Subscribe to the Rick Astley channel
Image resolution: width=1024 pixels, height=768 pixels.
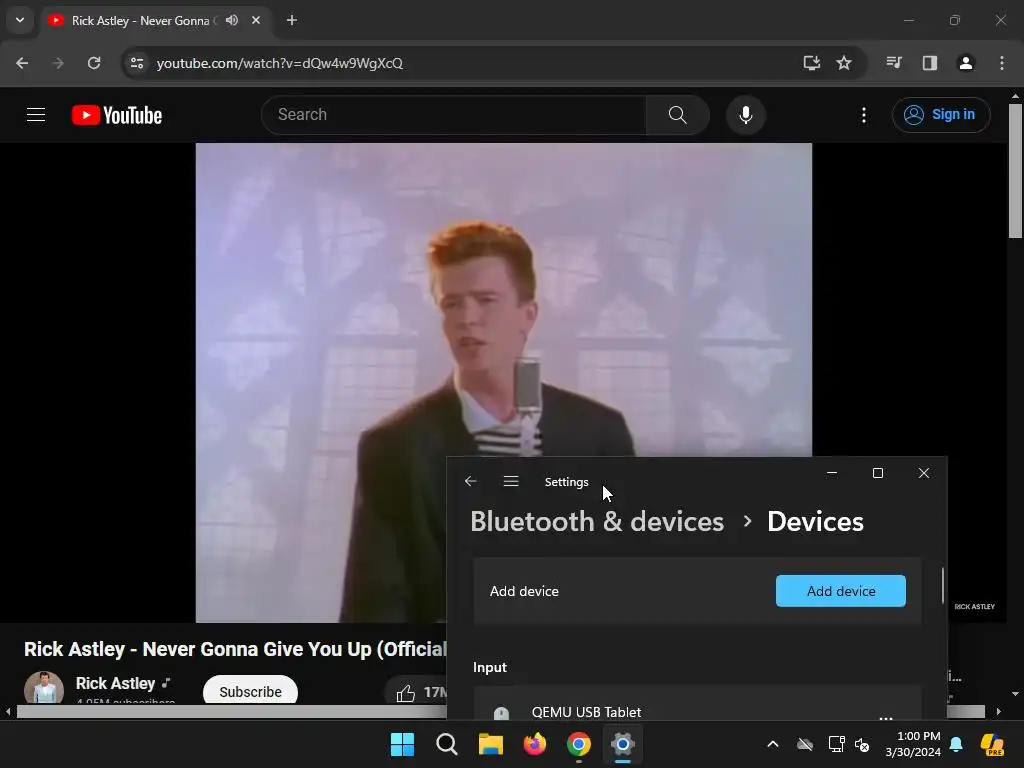coord(250,690)
